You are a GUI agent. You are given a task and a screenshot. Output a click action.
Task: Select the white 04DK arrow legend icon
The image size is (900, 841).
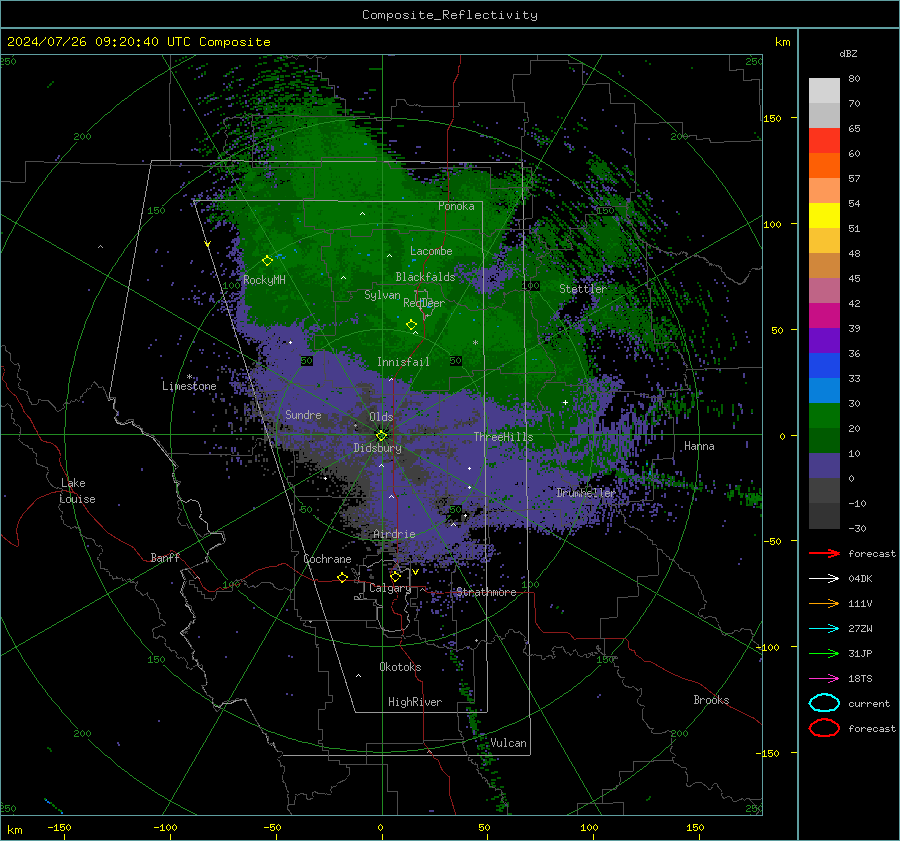824,578
